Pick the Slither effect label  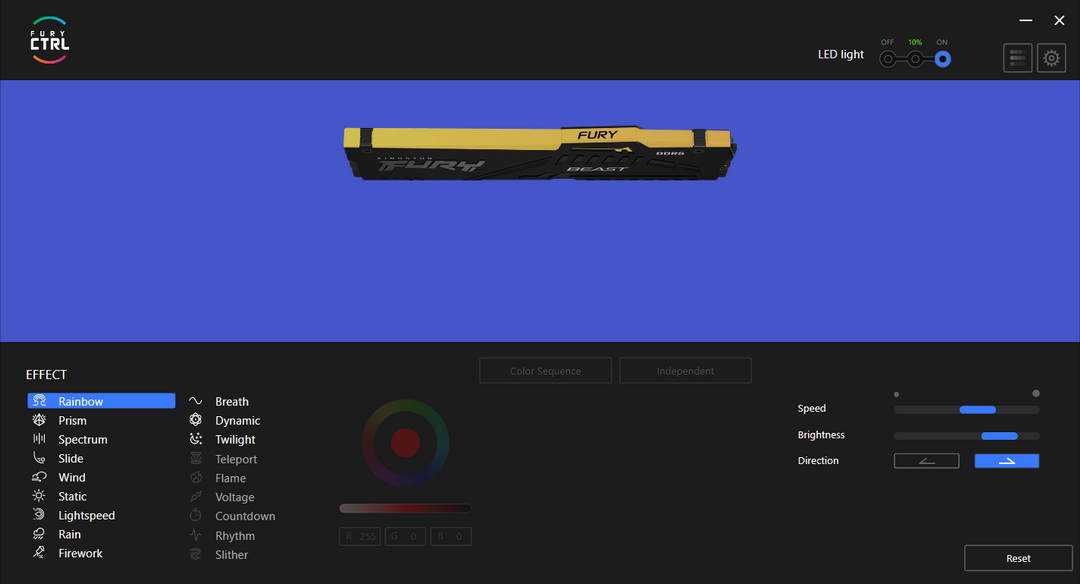click(231, 554)
